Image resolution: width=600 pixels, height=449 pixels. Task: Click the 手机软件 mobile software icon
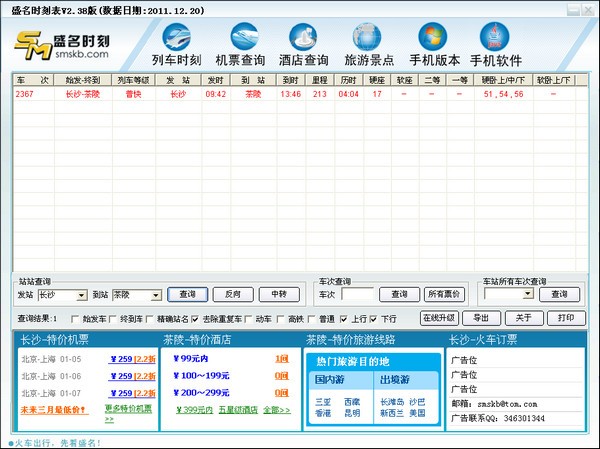coord(497,45)
